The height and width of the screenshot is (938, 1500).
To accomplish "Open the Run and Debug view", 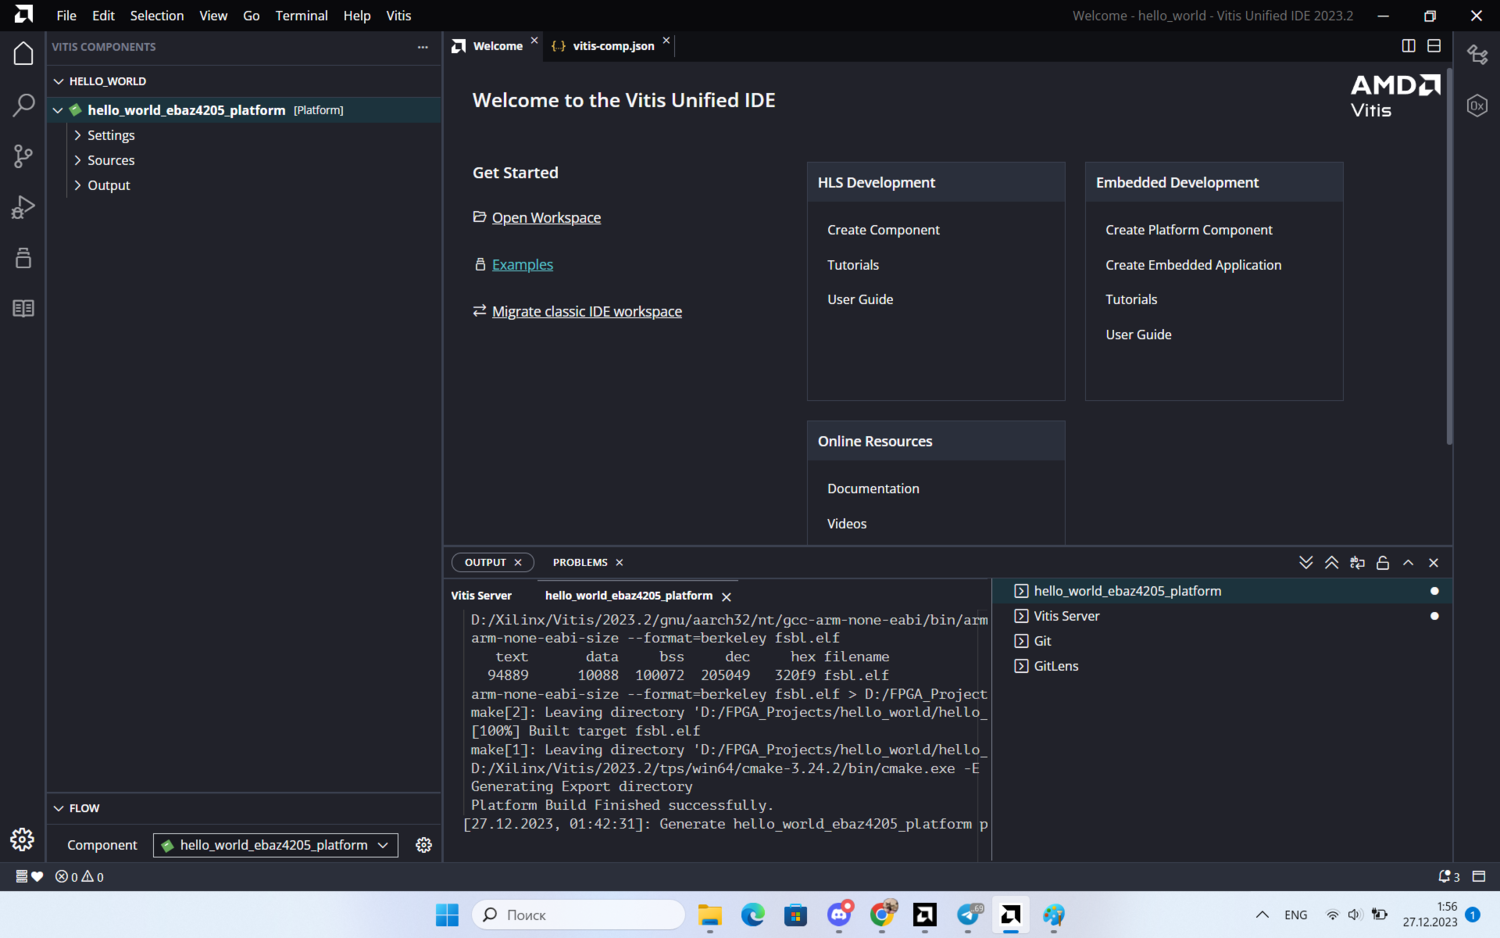I will tap(23, 207).
